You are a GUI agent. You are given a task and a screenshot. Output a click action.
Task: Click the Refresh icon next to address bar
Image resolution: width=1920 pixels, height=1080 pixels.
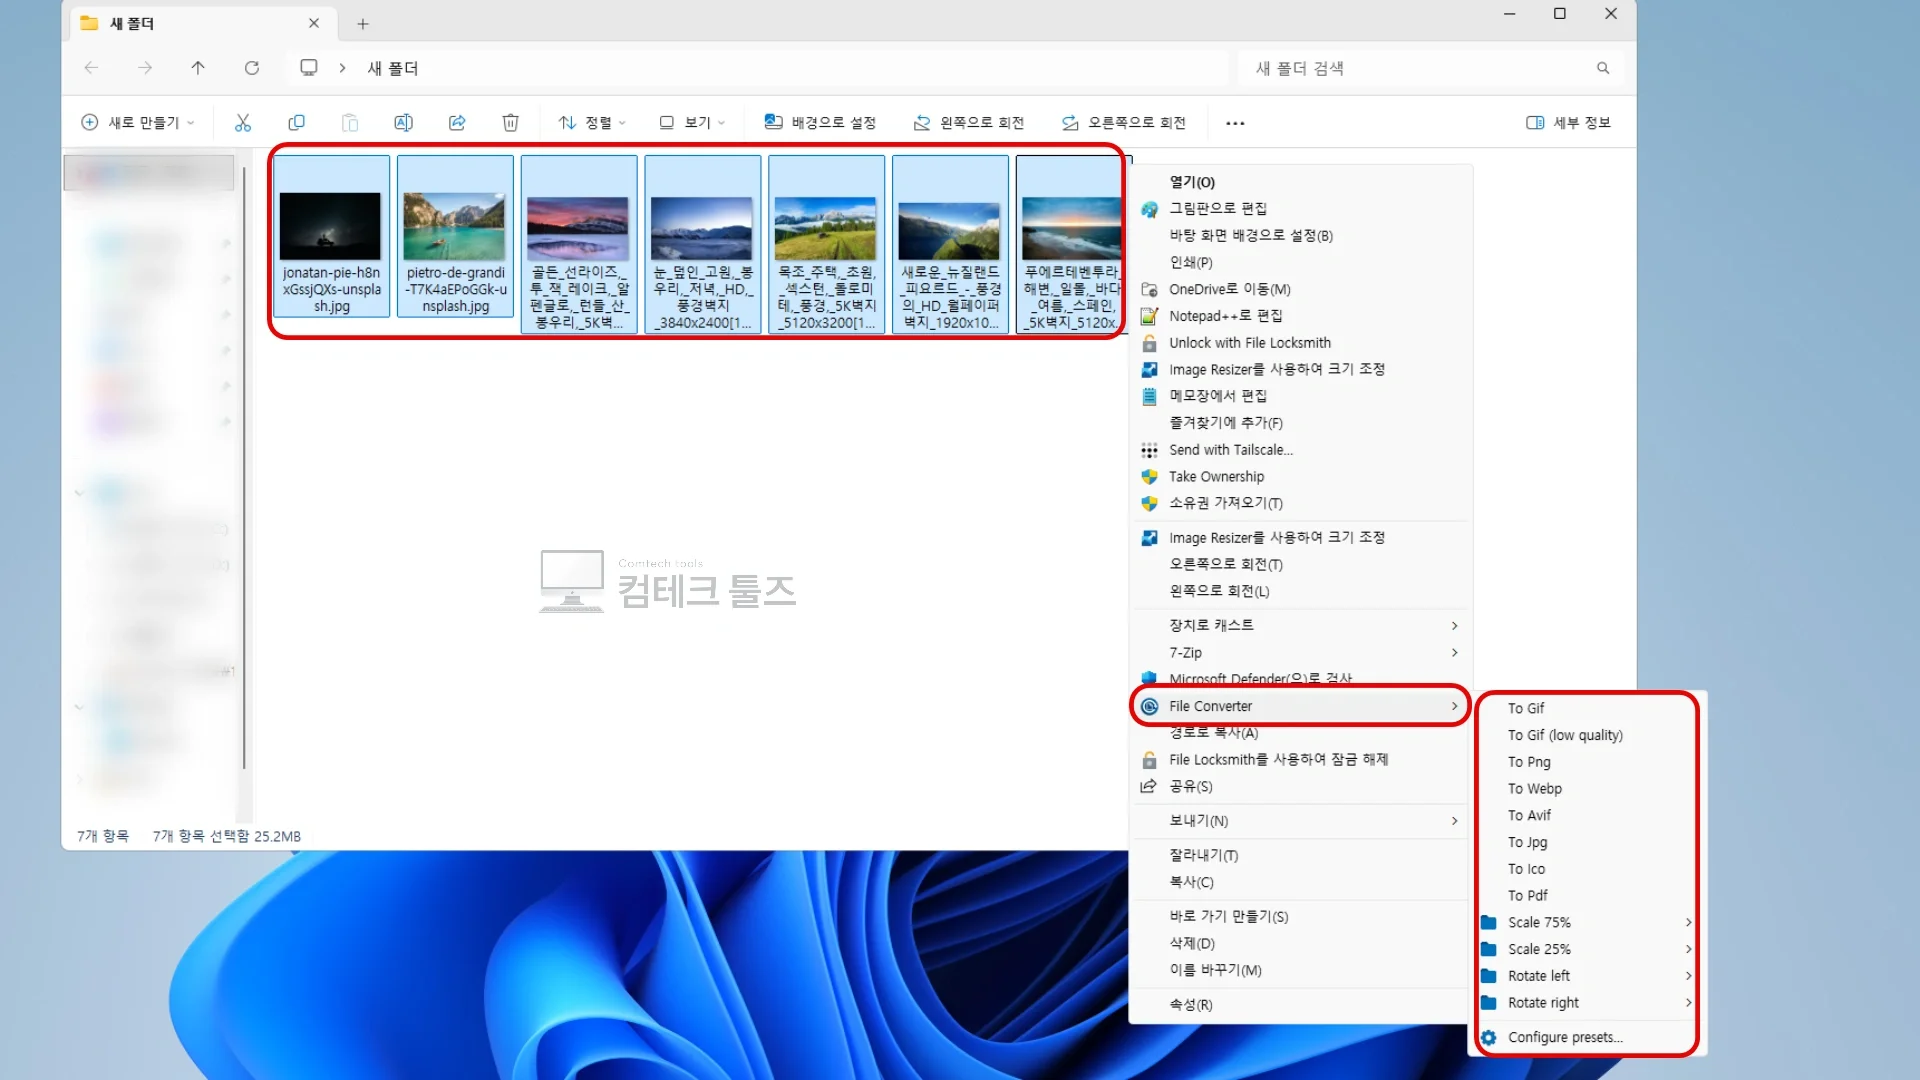[x=252, y=68]
